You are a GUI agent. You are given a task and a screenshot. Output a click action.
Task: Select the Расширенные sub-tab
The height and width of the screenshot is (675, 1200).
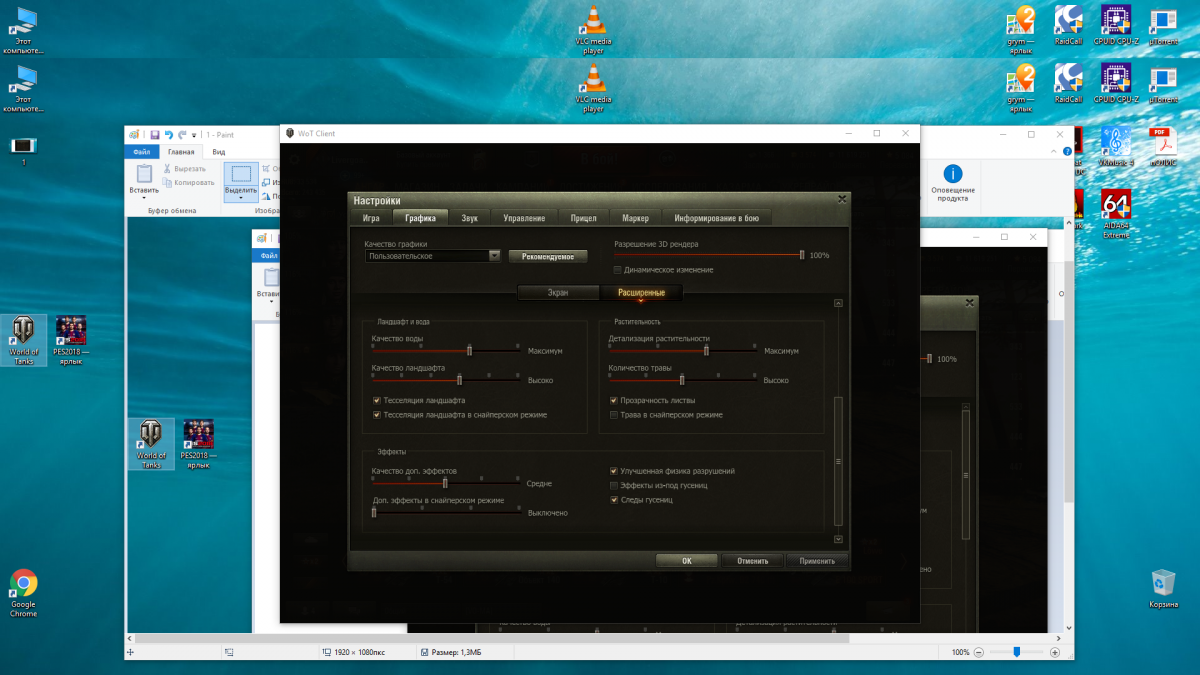coord(641,292)
